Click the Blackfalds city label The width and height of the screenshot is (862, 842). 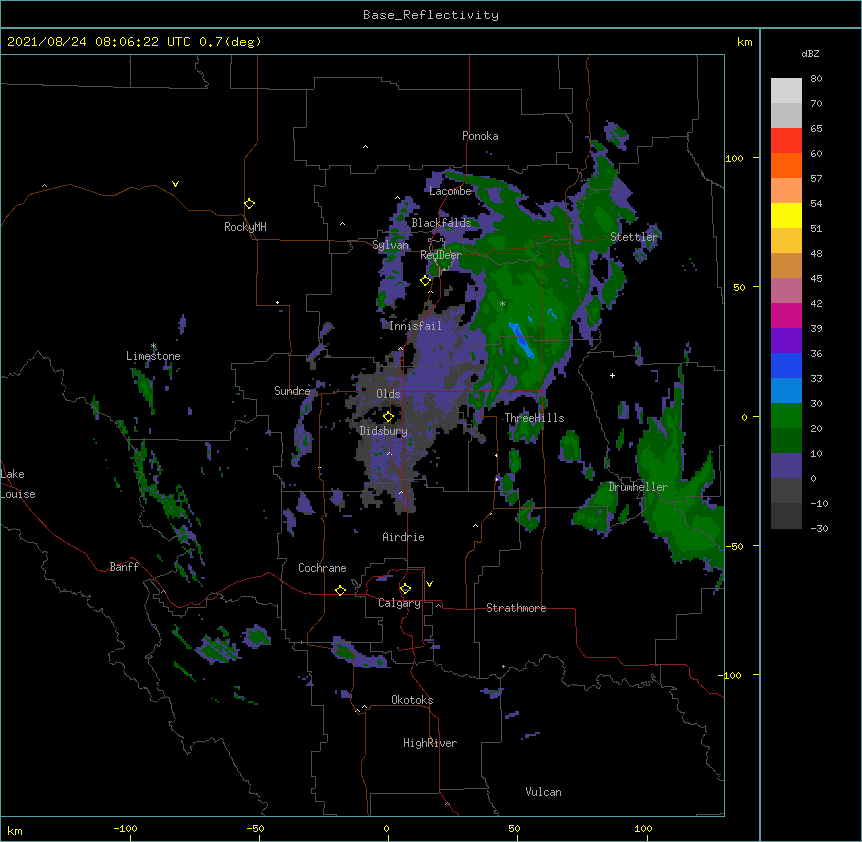441,223
